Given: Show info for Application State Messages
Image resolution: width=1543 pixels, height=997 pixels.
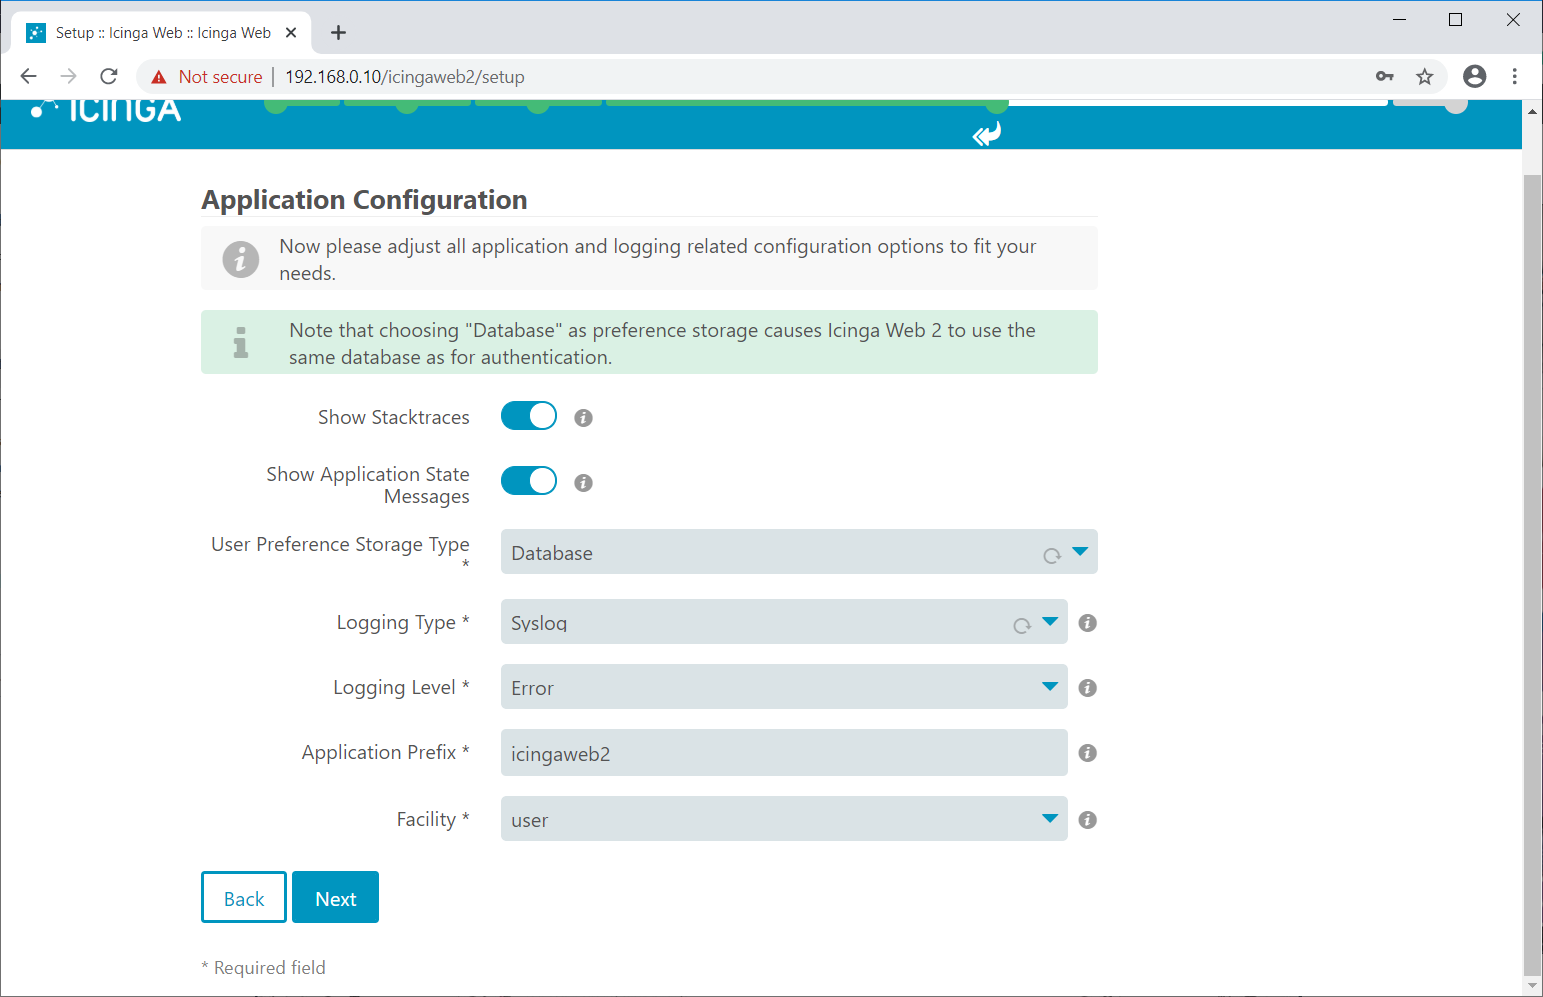Looking at the screenshot, I should point(584,483).
